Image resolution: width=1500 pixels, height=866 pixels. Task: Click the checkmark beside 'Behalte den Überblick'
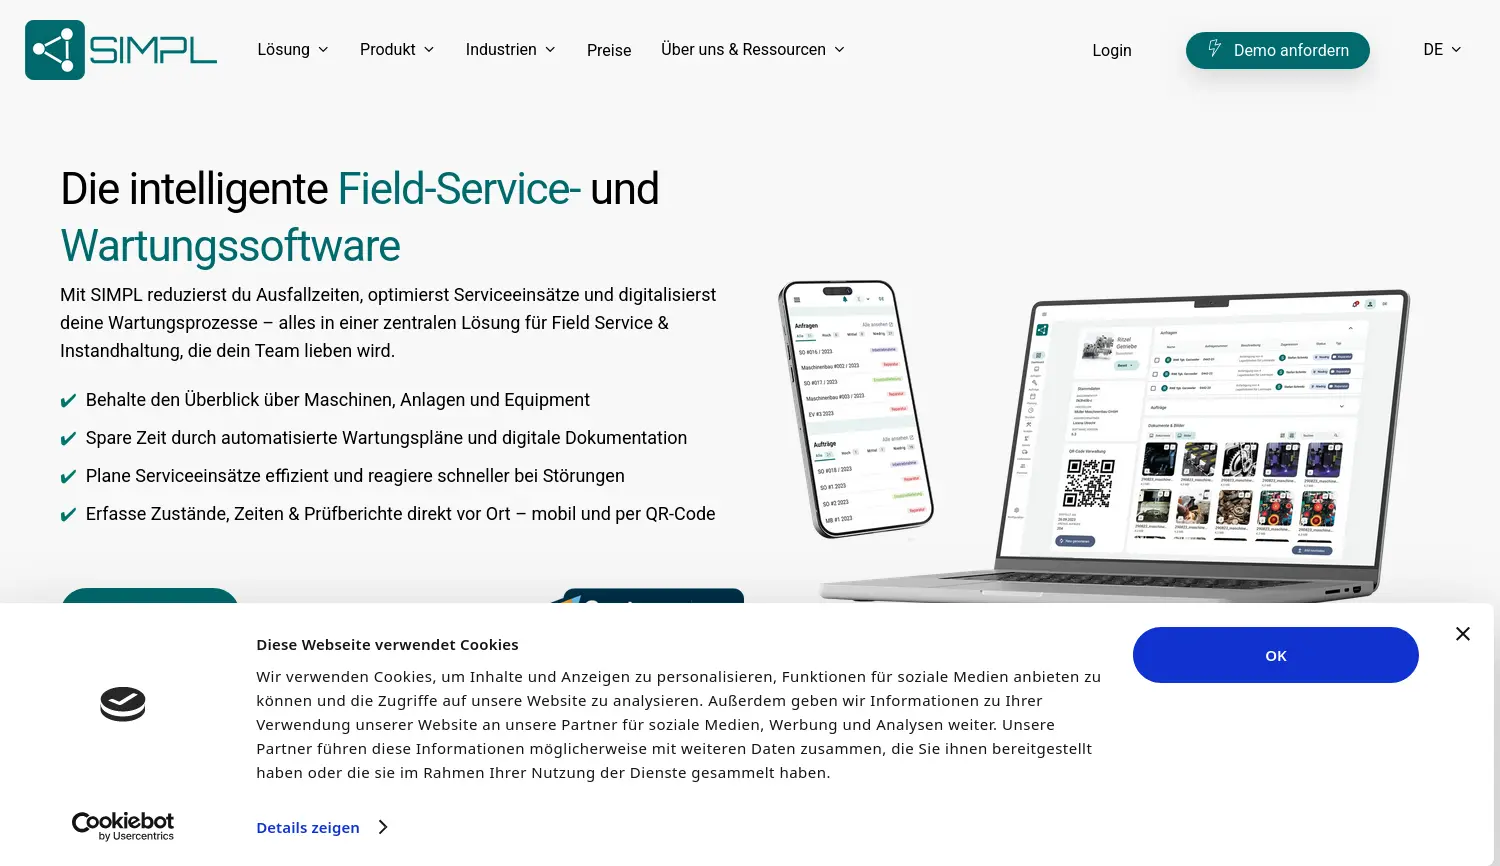tap(68, 401)
